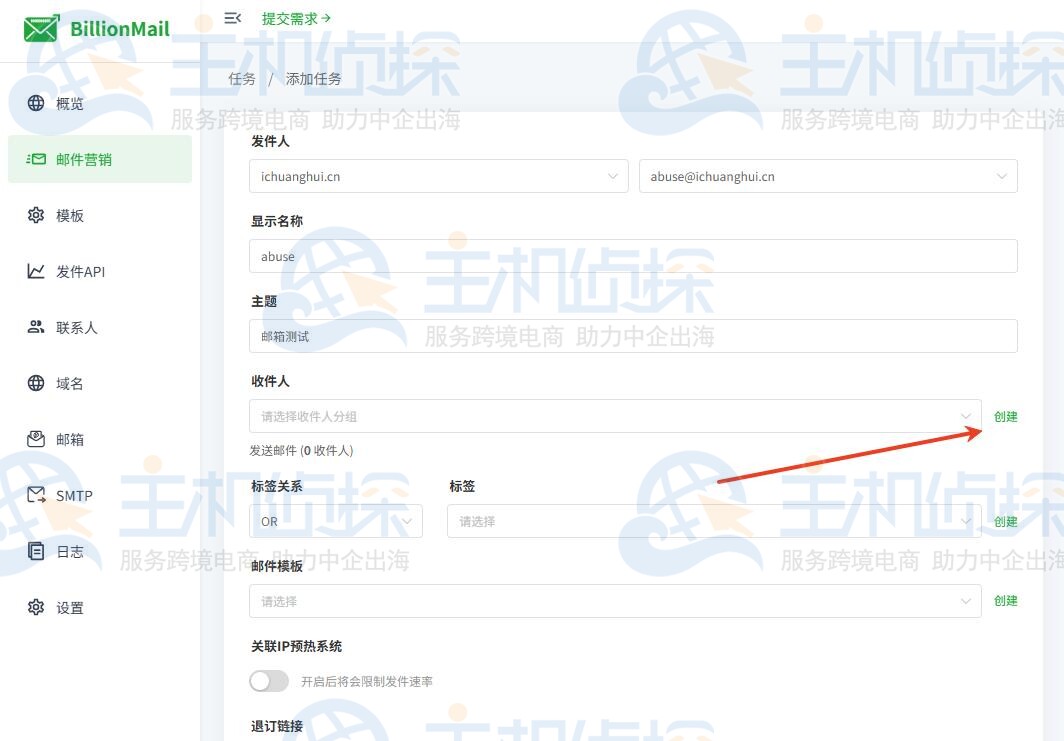Open the abuse@ichuanghui.cn sender address dropdown
The width and height of the screenshot is (1064, 741).
tap(827, 176)
